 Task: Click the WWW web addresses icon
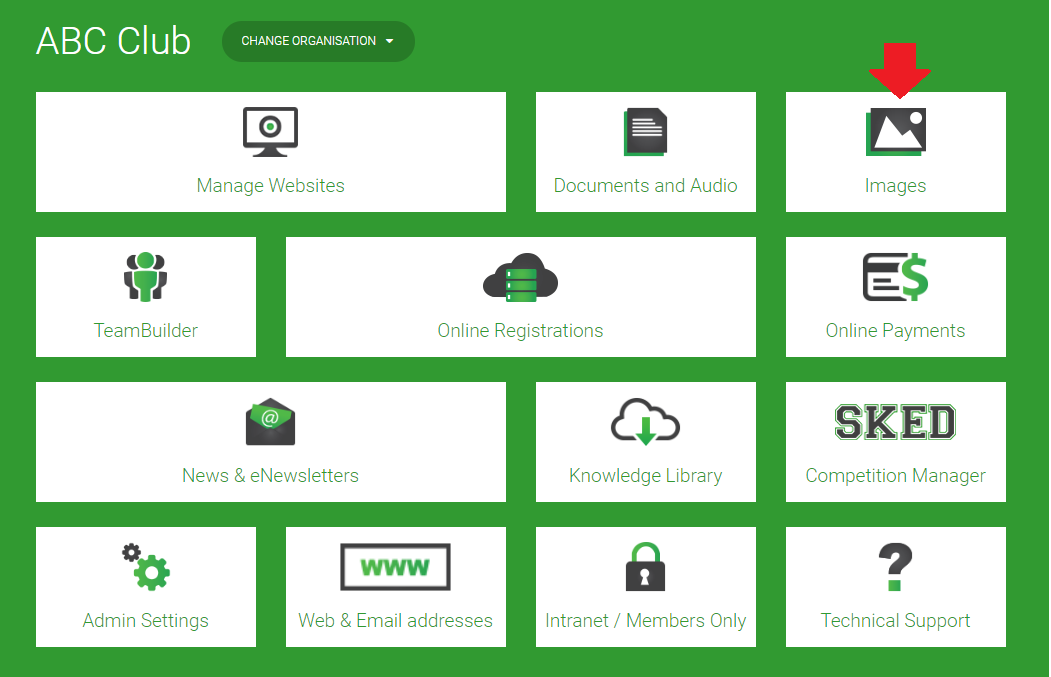click(395, 567)
